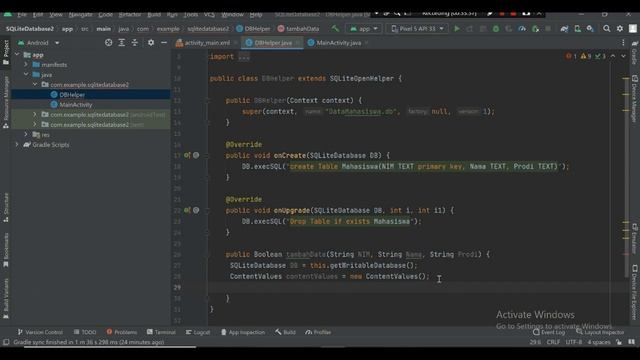This screenshot has width=640, height=360.
Task: Click Sync Project with Gradle Files icon
Action: click(564, 29)
